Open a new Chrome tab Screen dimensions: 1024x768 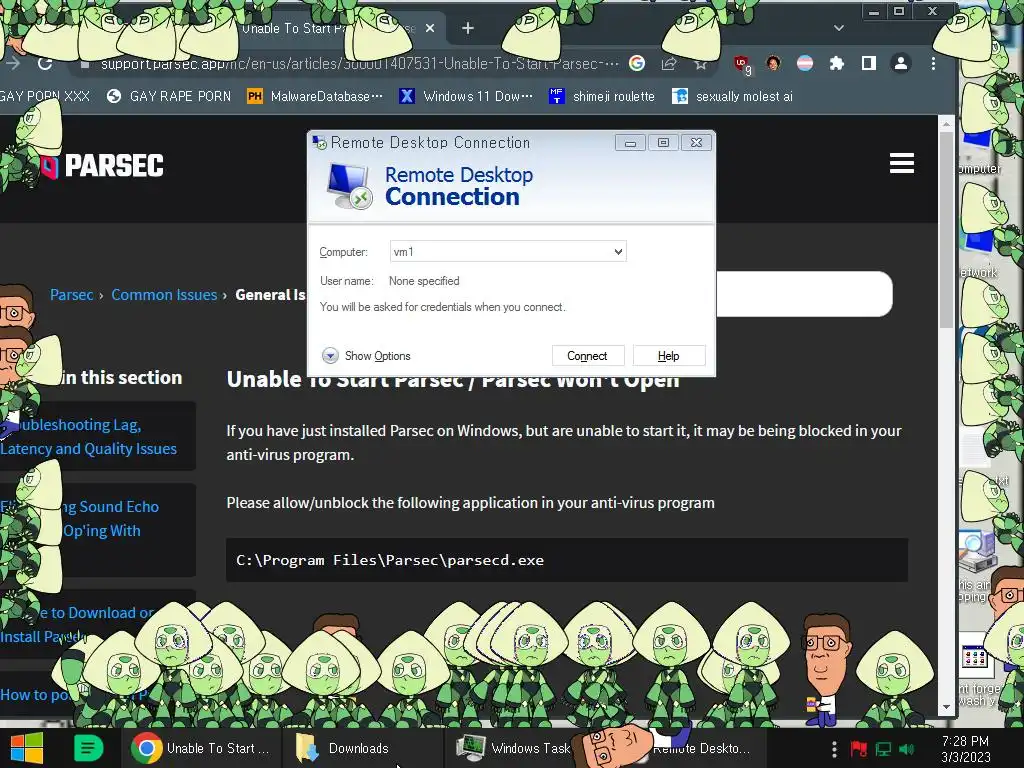point(468,28)
